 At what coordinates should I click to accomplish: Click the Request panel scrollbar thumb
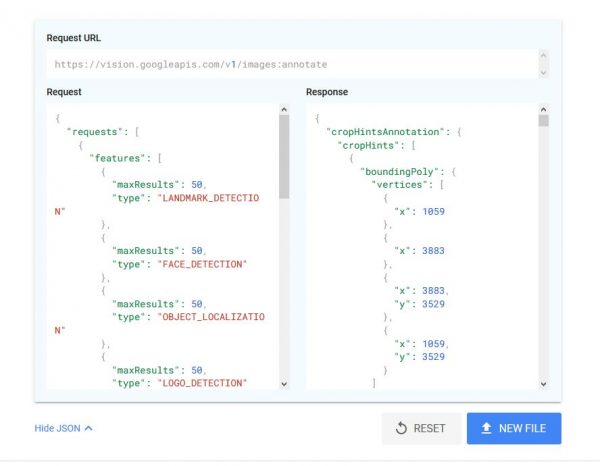click(x=284, y=156)
